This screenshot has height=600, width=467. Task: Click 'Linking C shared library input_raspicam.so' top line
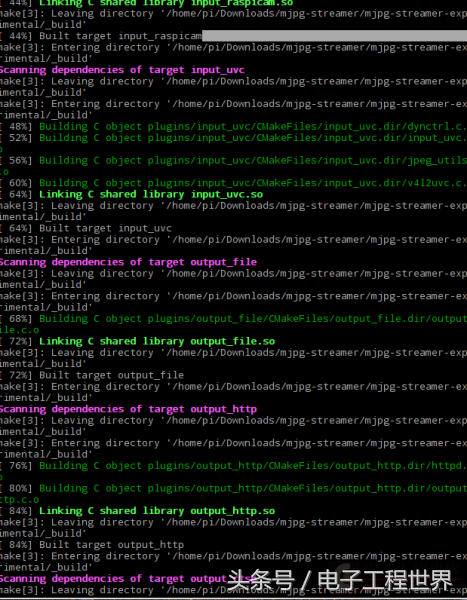[147, 3]
